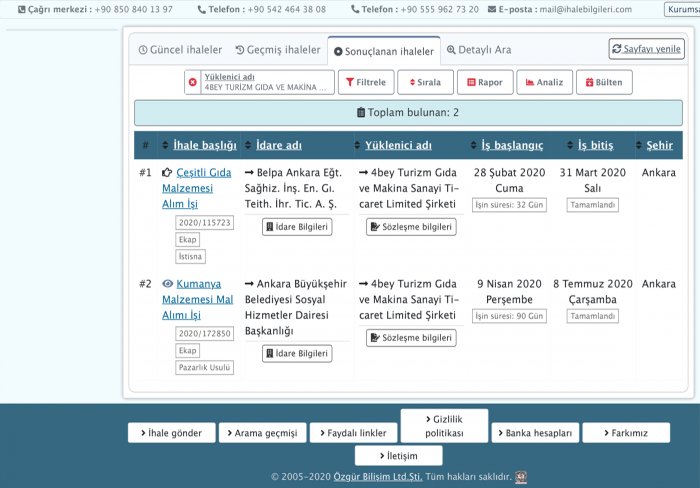Screen dimensions: 700x488
Task: Click sort arrows beside İhale başlığı
Action: 165,145
